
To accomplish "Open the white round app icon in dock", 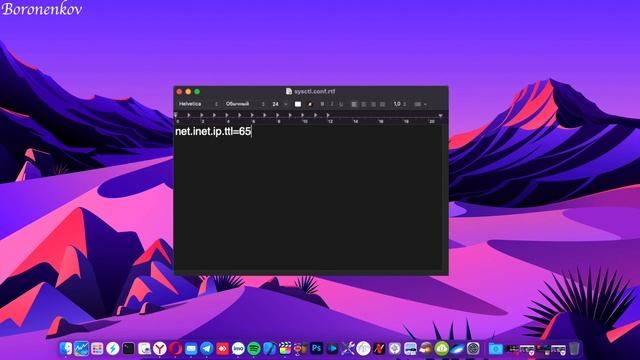I will [363, 349].
